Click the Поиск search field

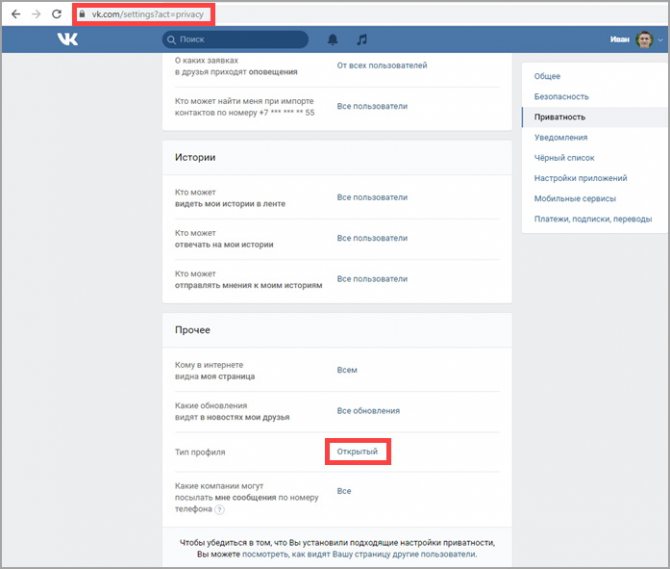click(235, 39)
